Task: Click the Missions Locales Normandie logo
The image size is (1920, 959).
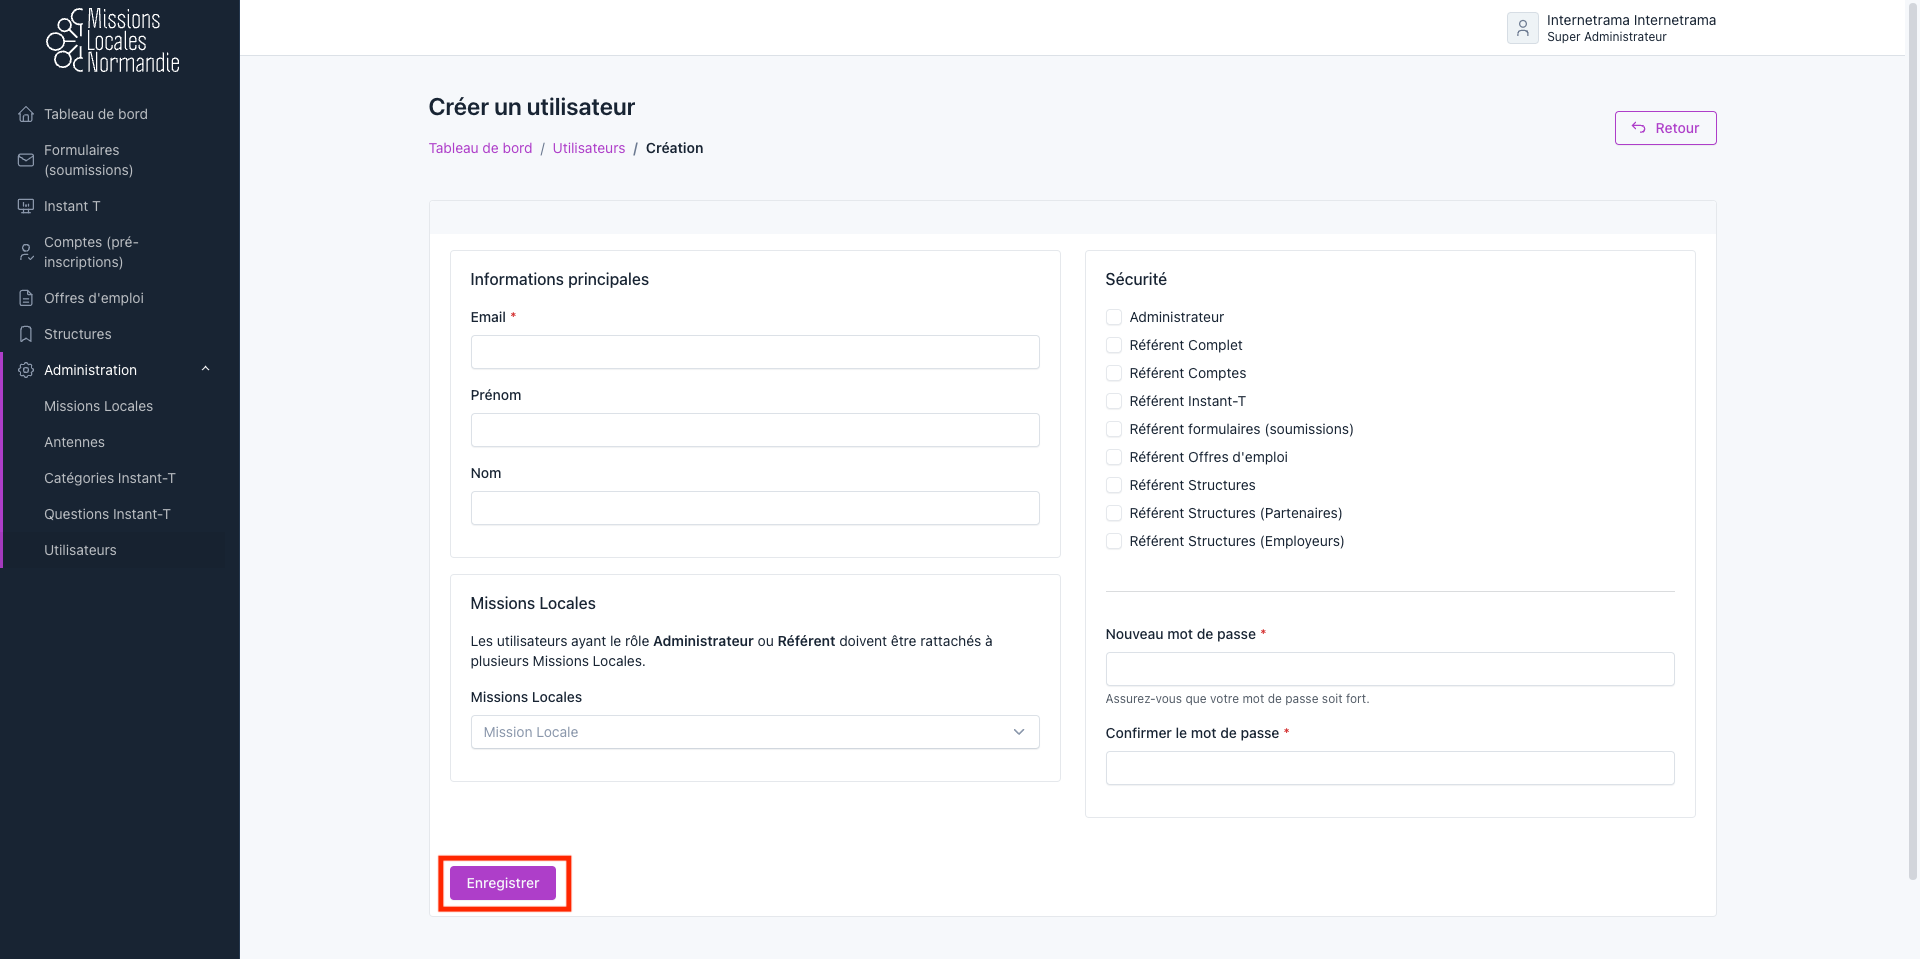Action: pyautogui.click(x=113, y=41)
